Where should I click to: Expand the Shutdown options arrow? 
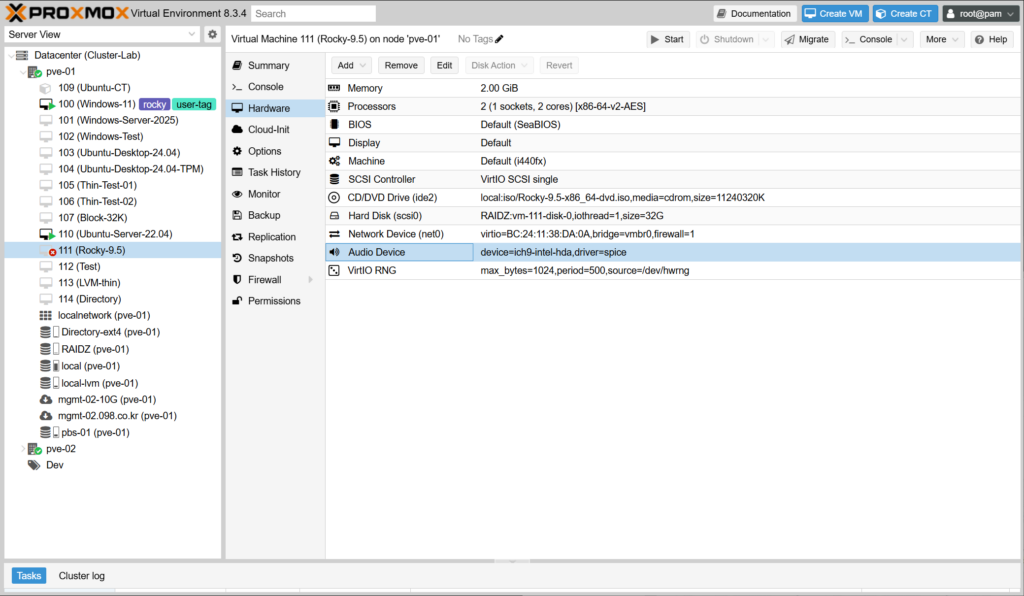click(x=766, y=39)
